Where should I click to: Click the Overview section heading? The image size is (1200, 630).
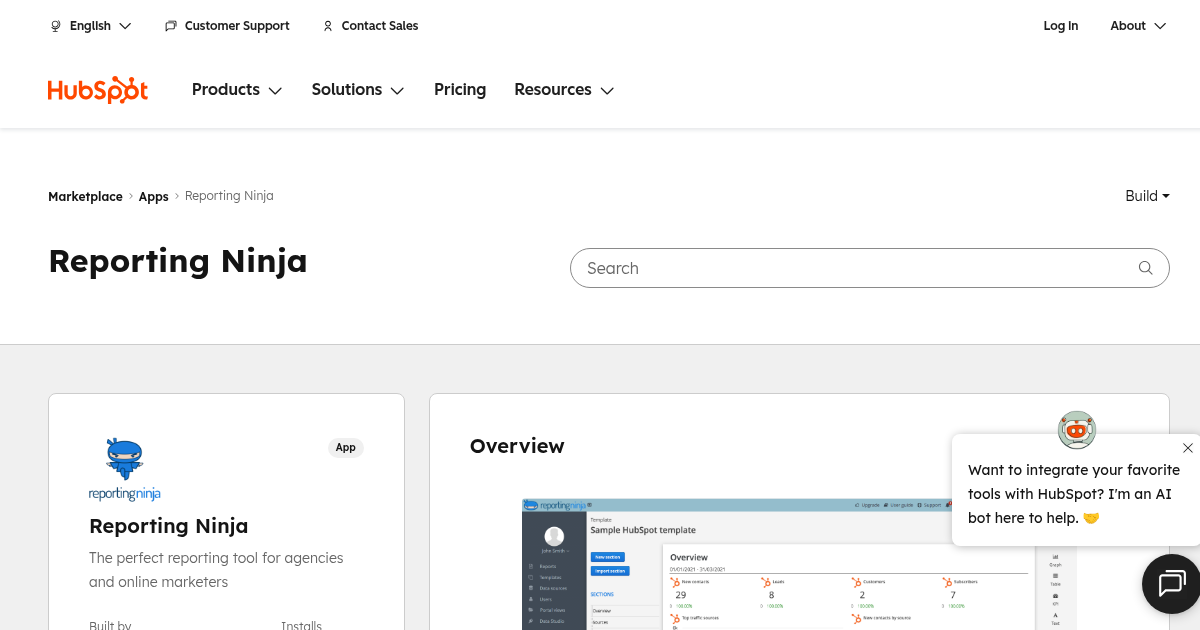click(517, 446)
